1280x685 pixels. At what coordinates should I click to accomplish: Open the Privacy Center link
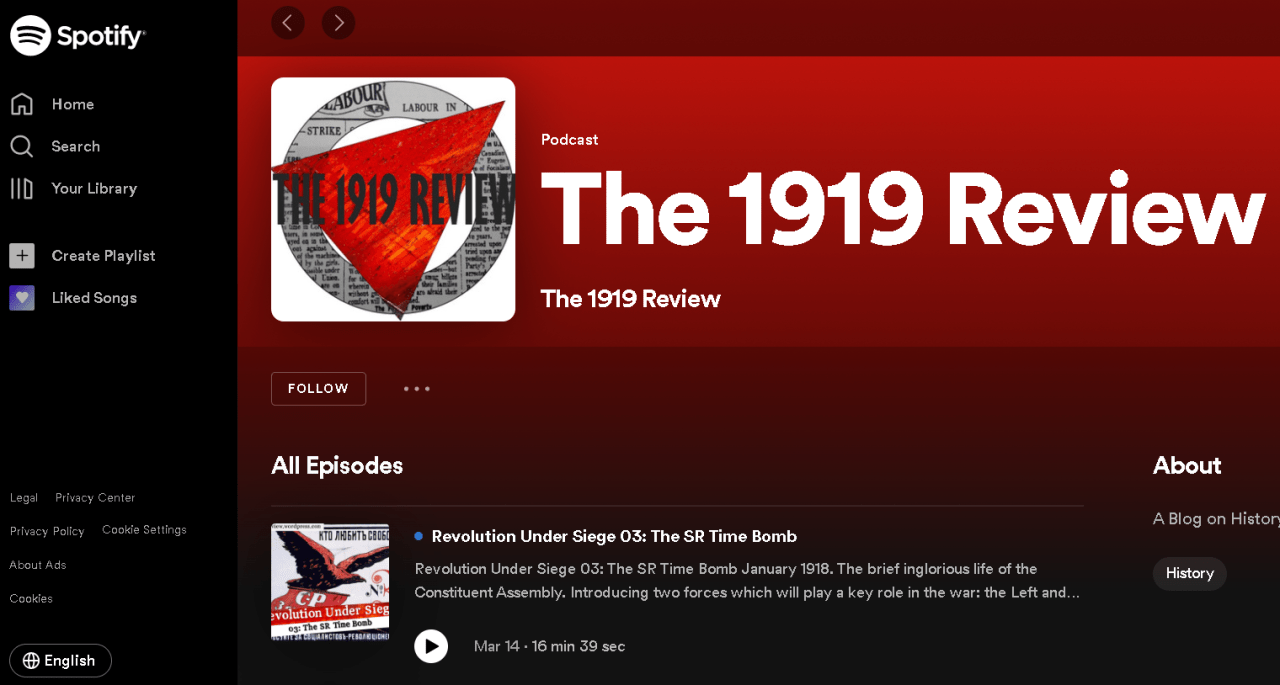tap(95, 498)
